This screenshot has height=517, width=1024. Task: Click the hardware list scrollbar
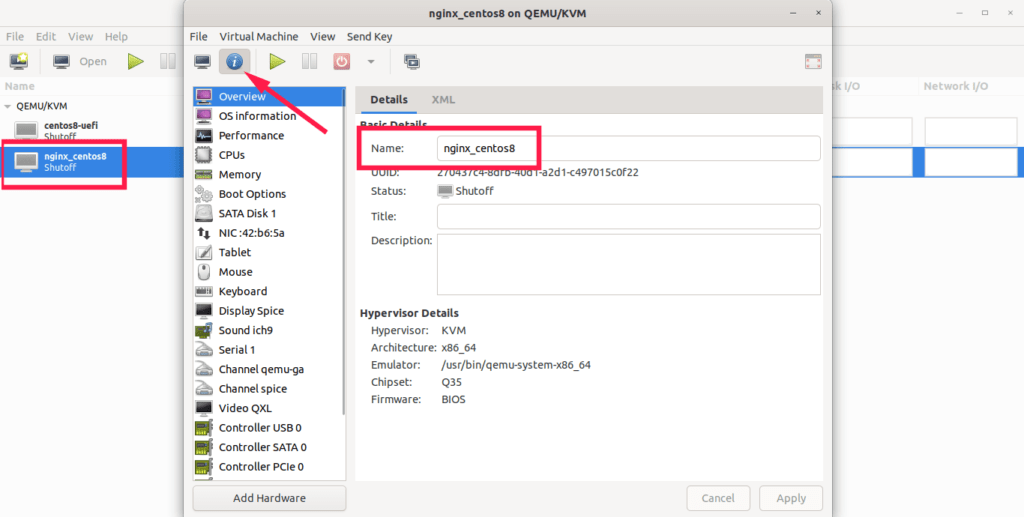click(x=344, y=251)
